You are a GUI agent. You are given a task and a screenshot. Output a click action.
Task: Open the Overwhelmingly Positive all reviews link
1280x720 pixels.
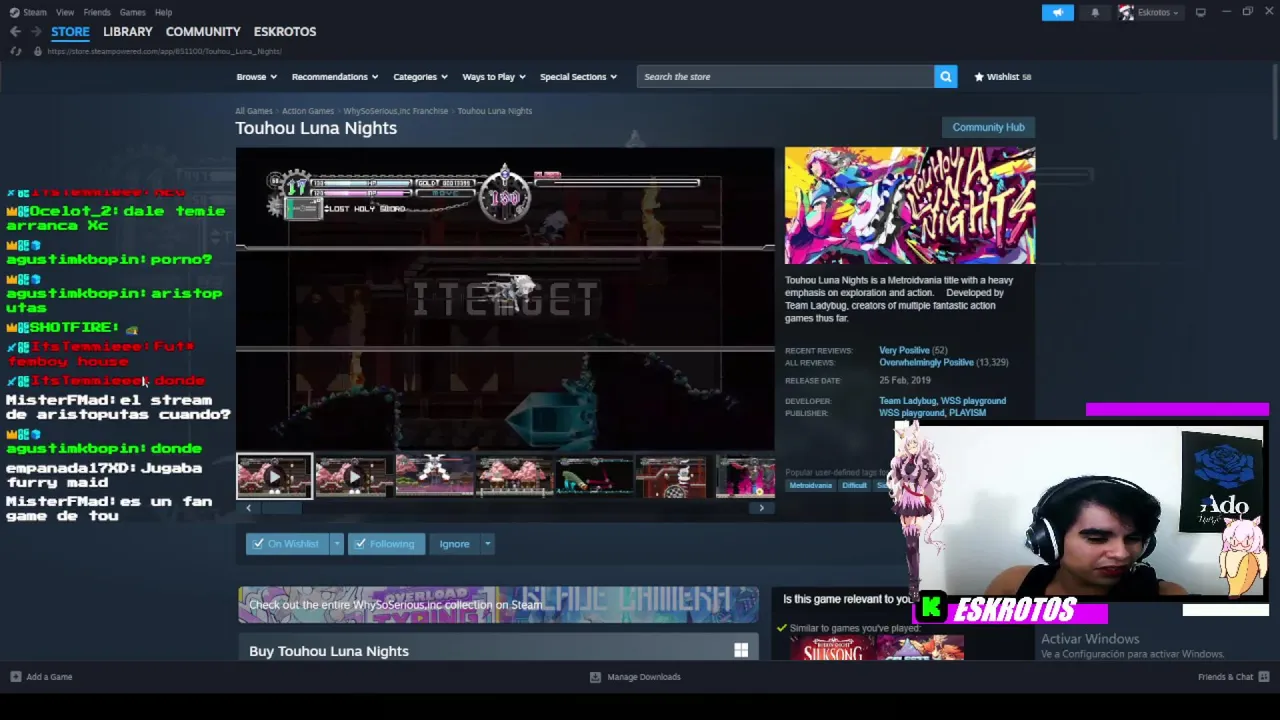click(x=926, y=362)
